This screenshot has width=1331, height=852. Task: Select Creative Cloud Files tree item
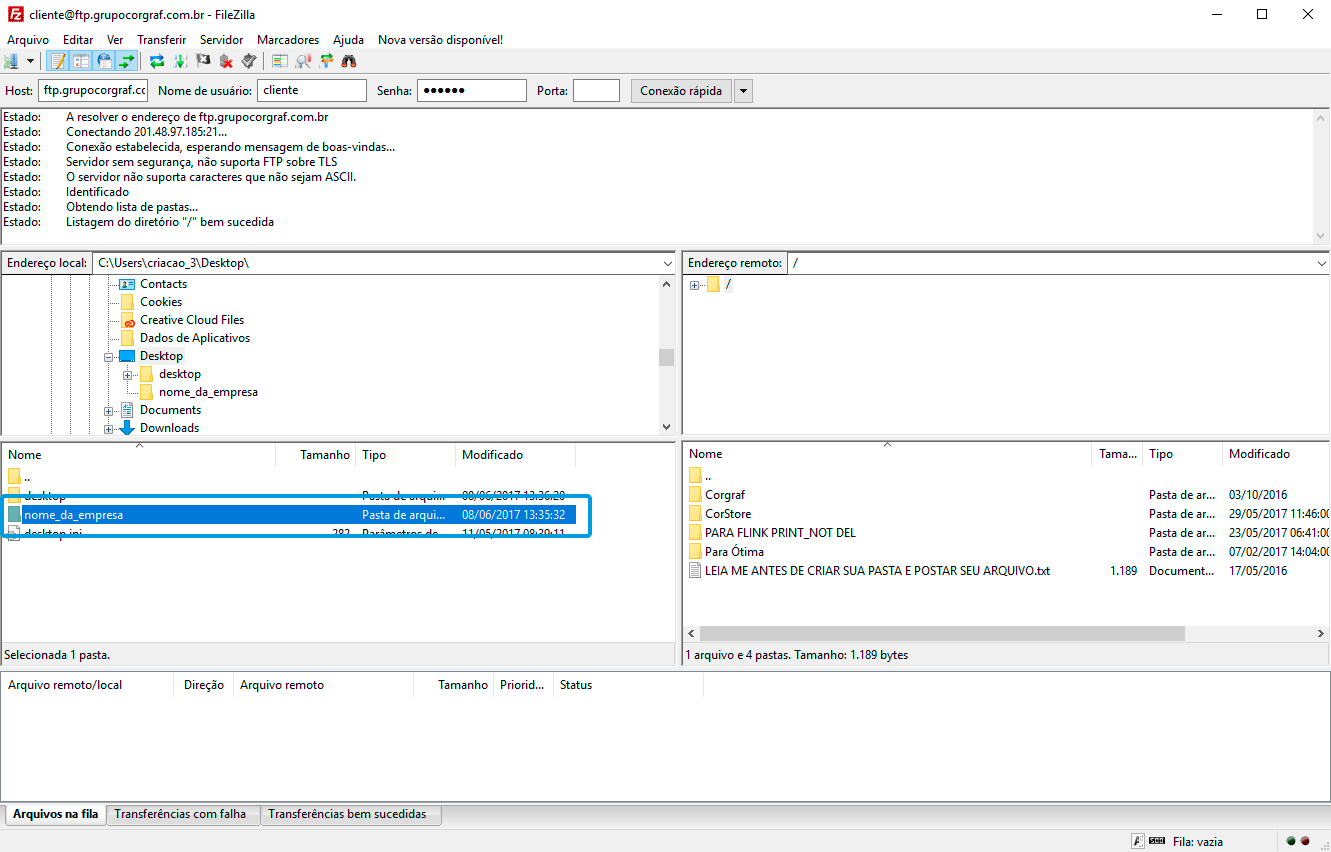191,320
